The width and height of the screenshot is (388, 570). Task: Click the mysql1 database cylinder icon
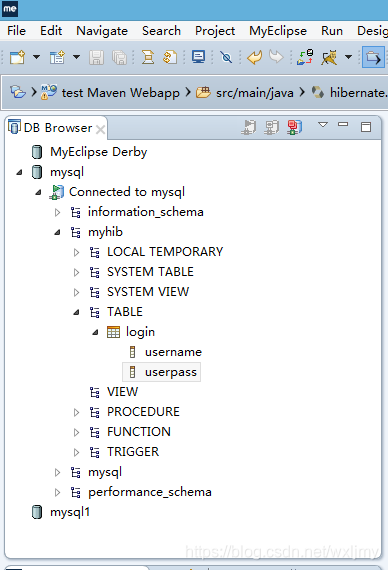[37, 512]
